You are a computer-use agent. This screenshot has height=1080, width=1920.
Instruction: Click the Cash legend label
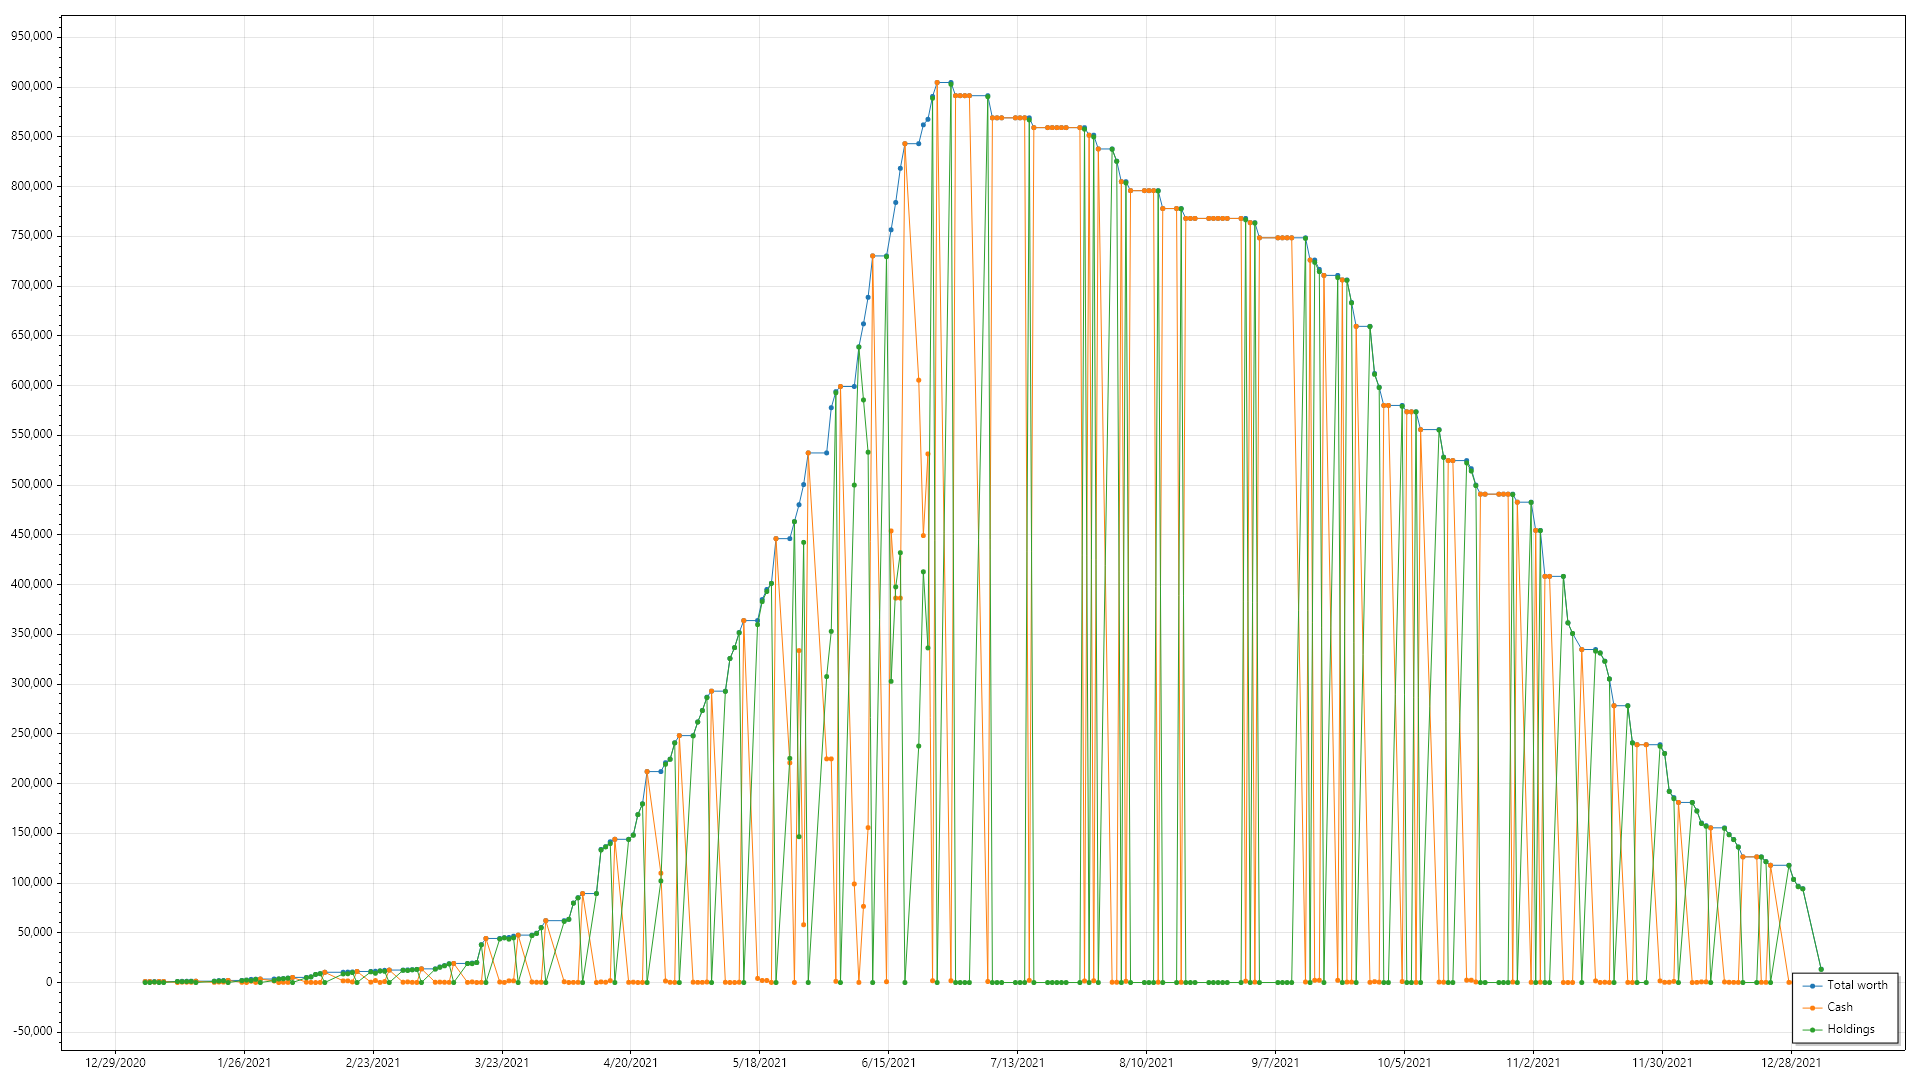click(x=1839, y=1007)
